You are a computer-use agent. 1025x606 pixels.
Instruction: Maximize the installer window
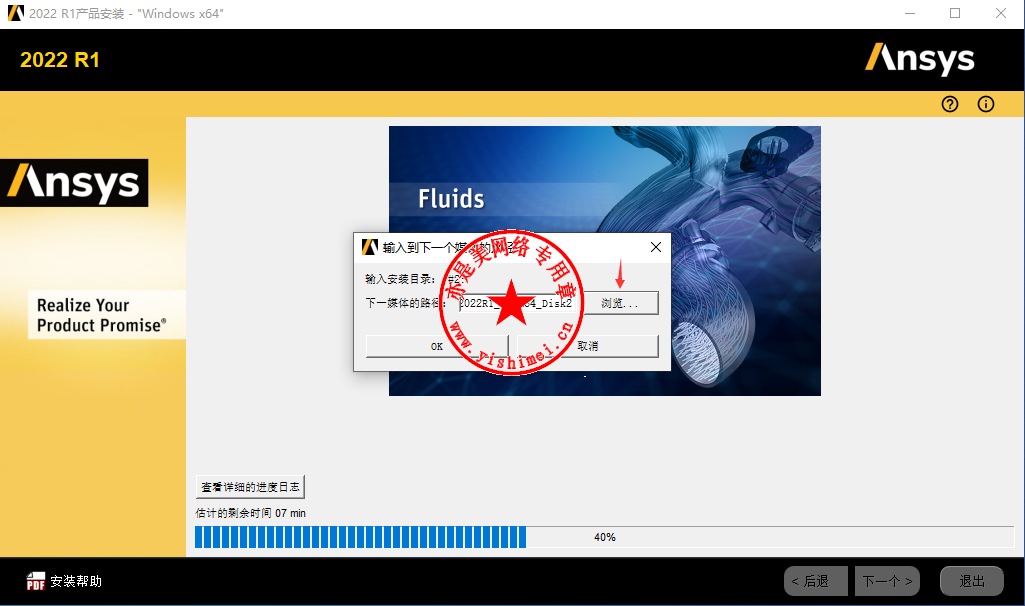955,13
